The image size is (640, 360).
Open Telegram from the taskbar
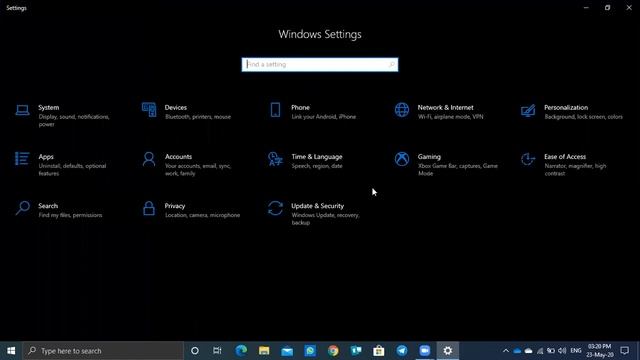(402, 351)
